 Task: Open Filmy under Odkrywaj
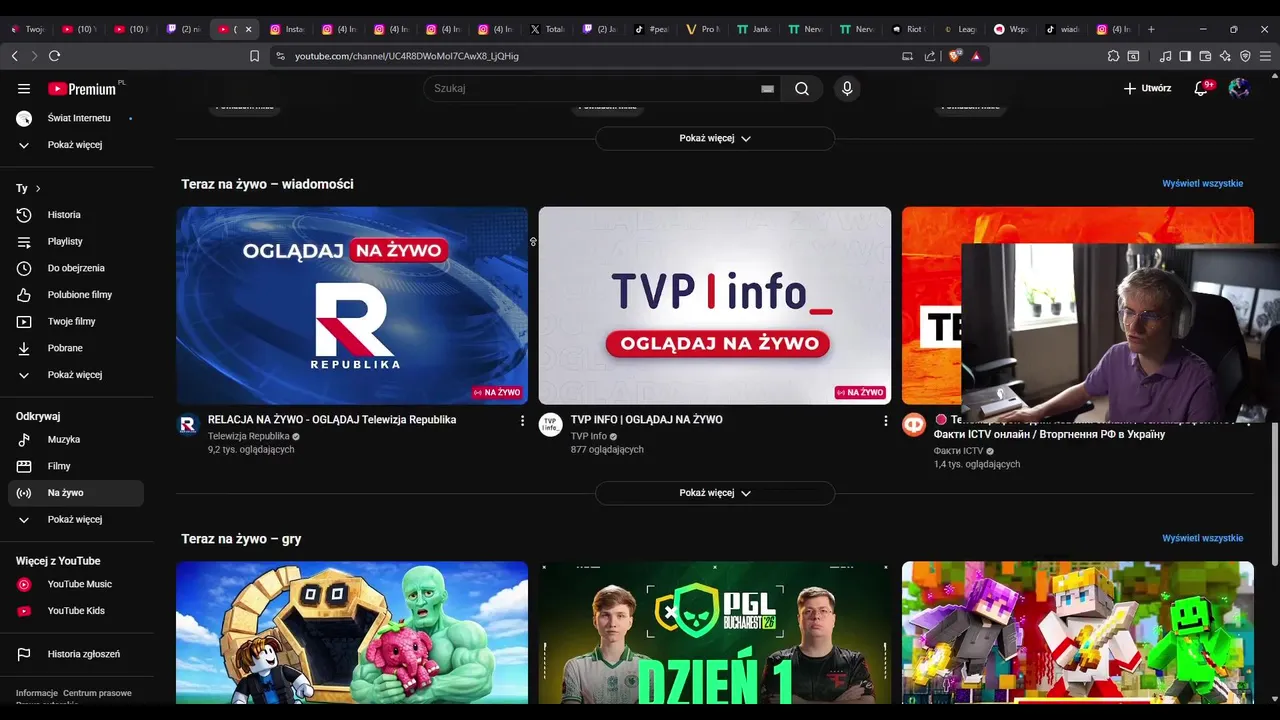[x=76, y=466]
